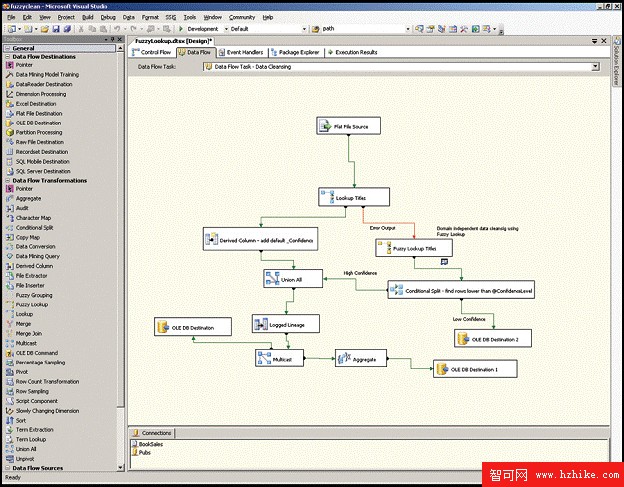Select the Lookup Titles transformation node
The height and width of the screenshot is (487, 624).
354,197
